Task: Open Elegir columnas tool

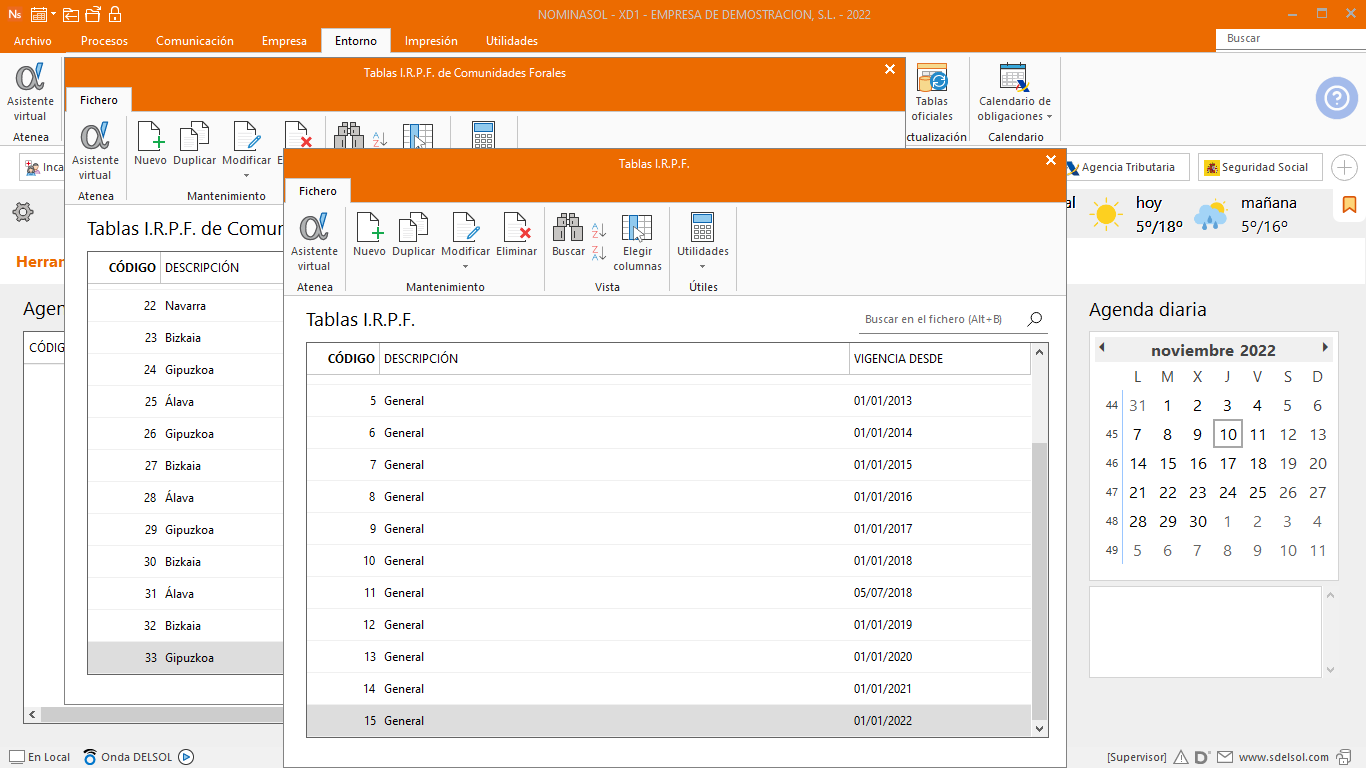Action: 637,240
